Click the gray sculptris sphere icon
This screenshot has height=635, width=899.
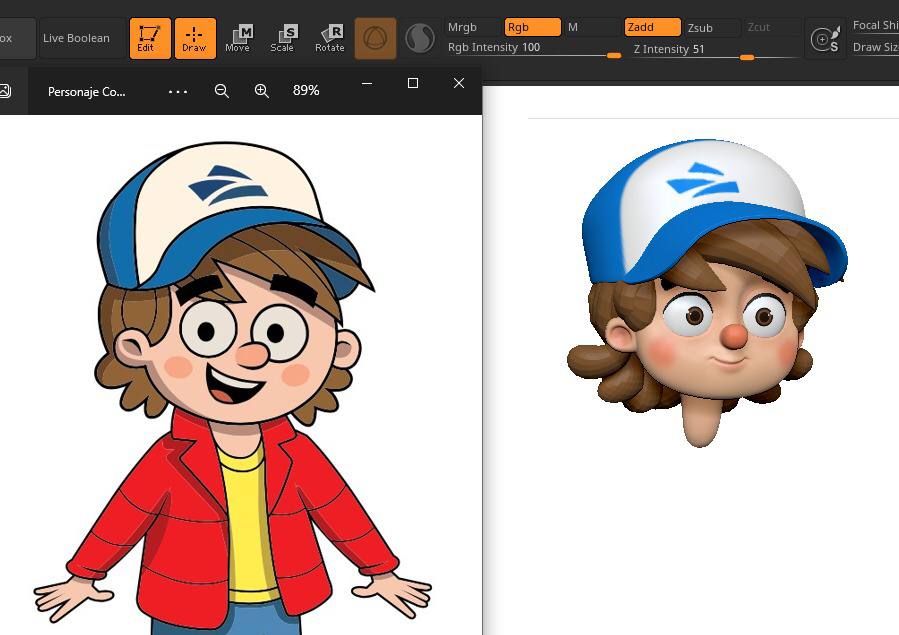coord(420,38)
